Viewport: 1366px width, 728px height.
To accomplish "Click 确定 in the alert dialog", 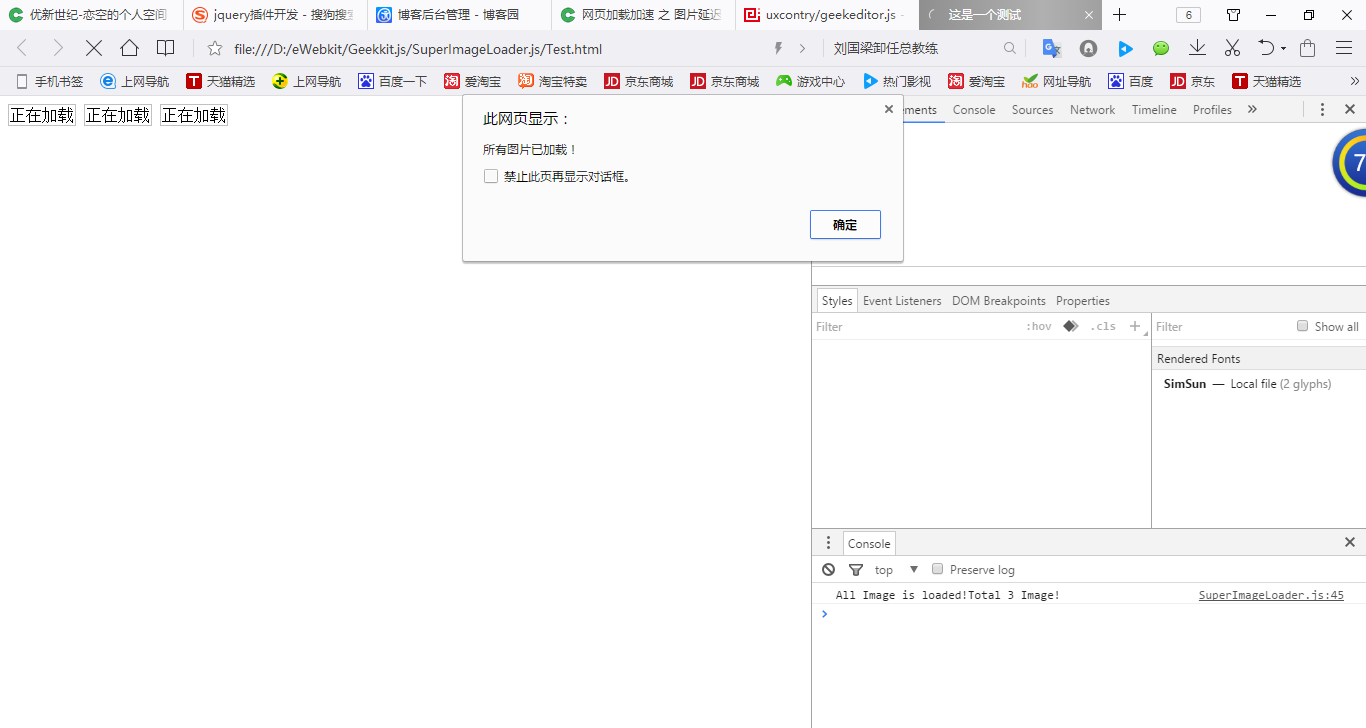I will [x=845, y=225].
